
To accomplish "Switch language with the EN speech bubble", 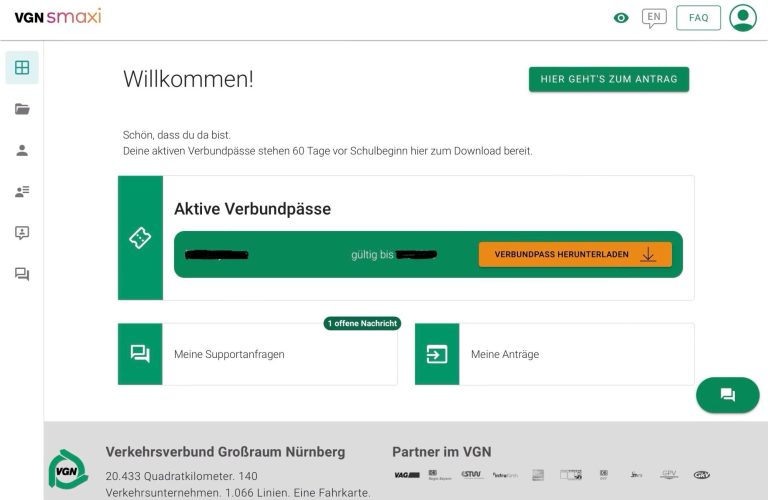I will coord(654,19).
